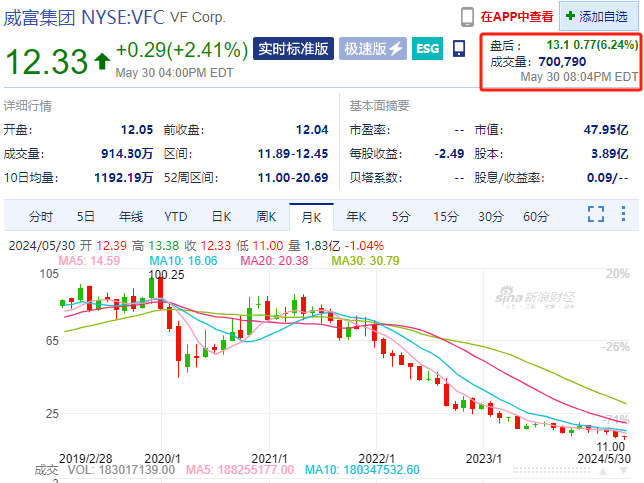This screenshot has height=483, width=644.
Task: Open the fullscreen chart icon
Action: point(596,214)
